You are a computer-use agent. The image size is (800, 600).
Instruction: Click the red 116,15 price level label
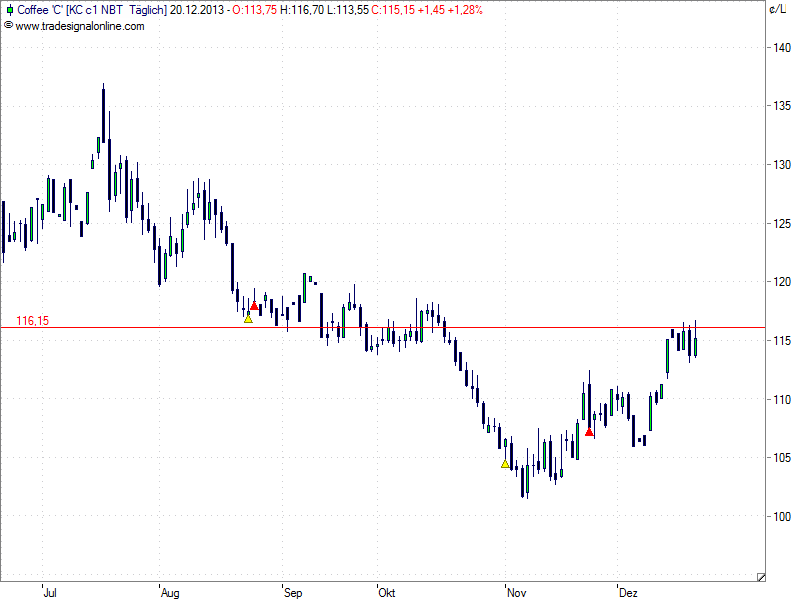coord(33,320)
